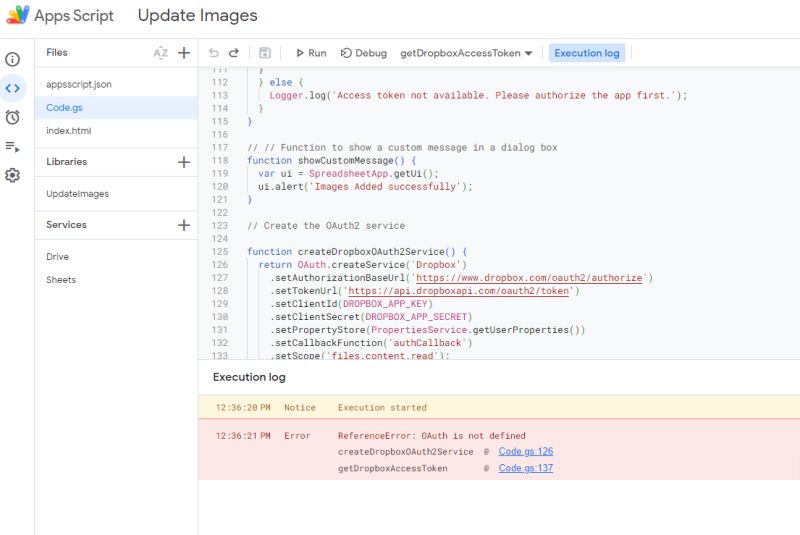800x535 pixels.
Task: Open the project Overview info icon
Action: (12, 59)
